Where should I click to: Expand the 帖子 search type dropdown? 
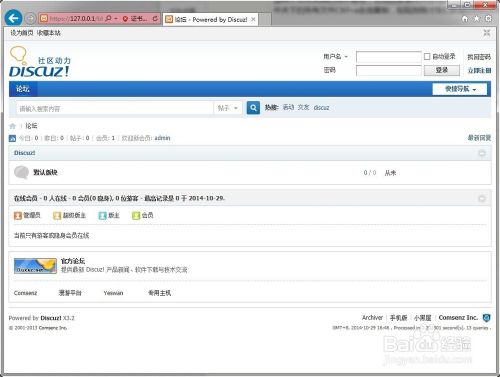pyautogui.click(x=228, y=108)
